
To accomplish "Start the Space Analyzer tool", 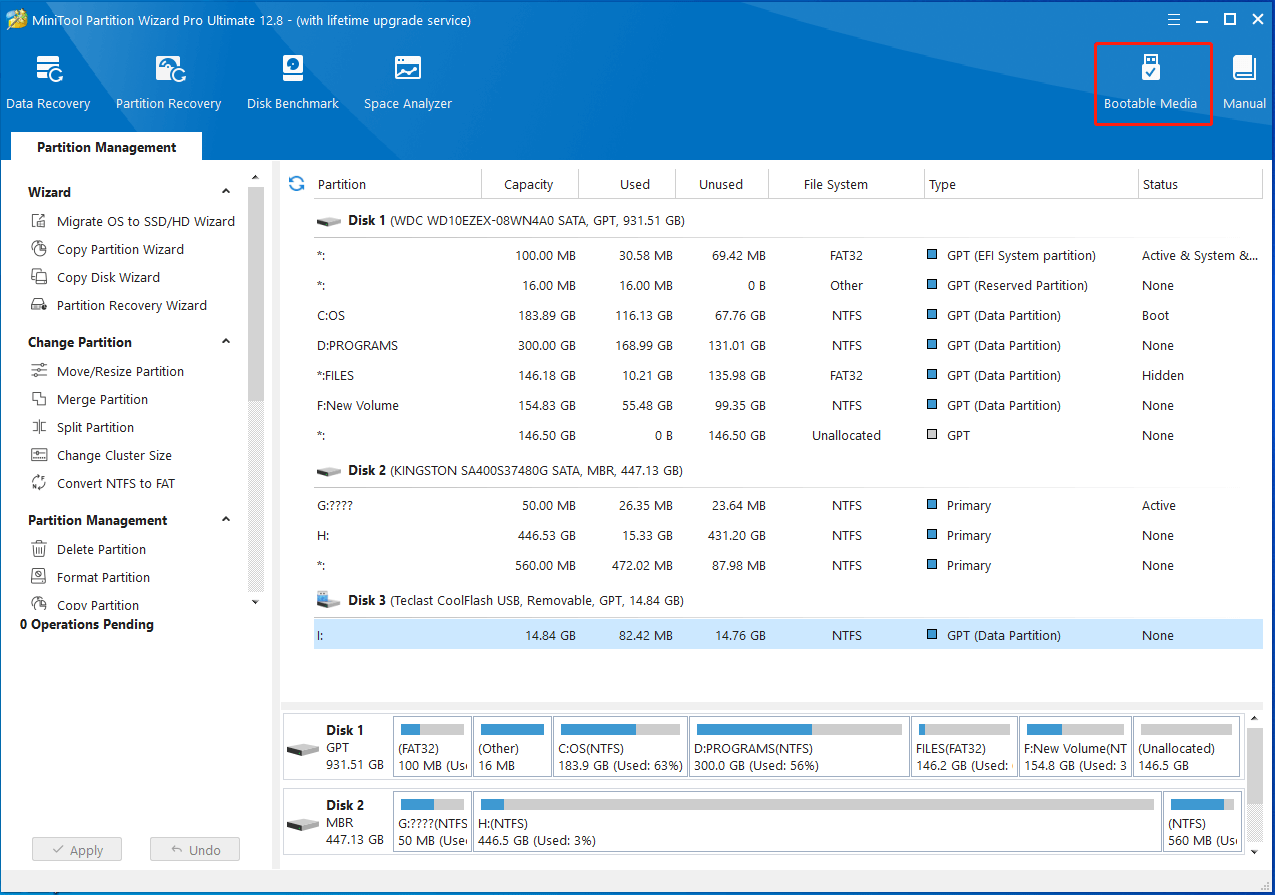I will click(407, 82).
